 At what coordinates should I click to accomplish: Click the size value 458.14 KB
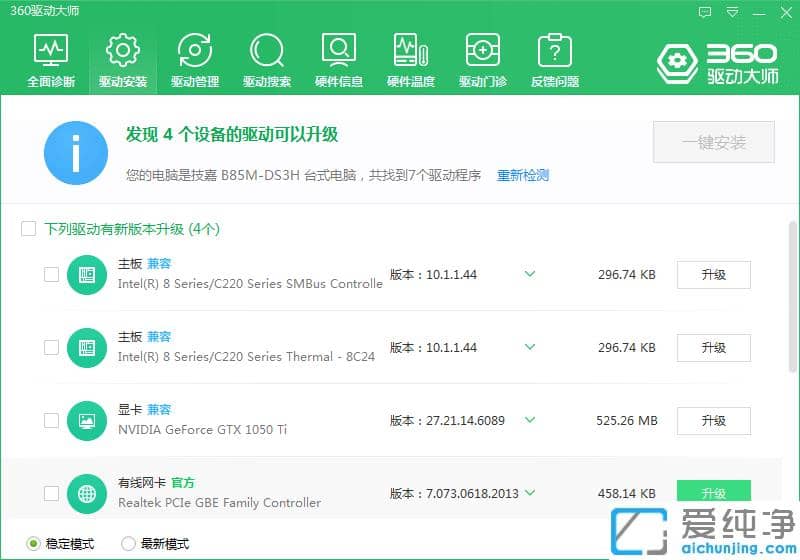tap(627, 494)
